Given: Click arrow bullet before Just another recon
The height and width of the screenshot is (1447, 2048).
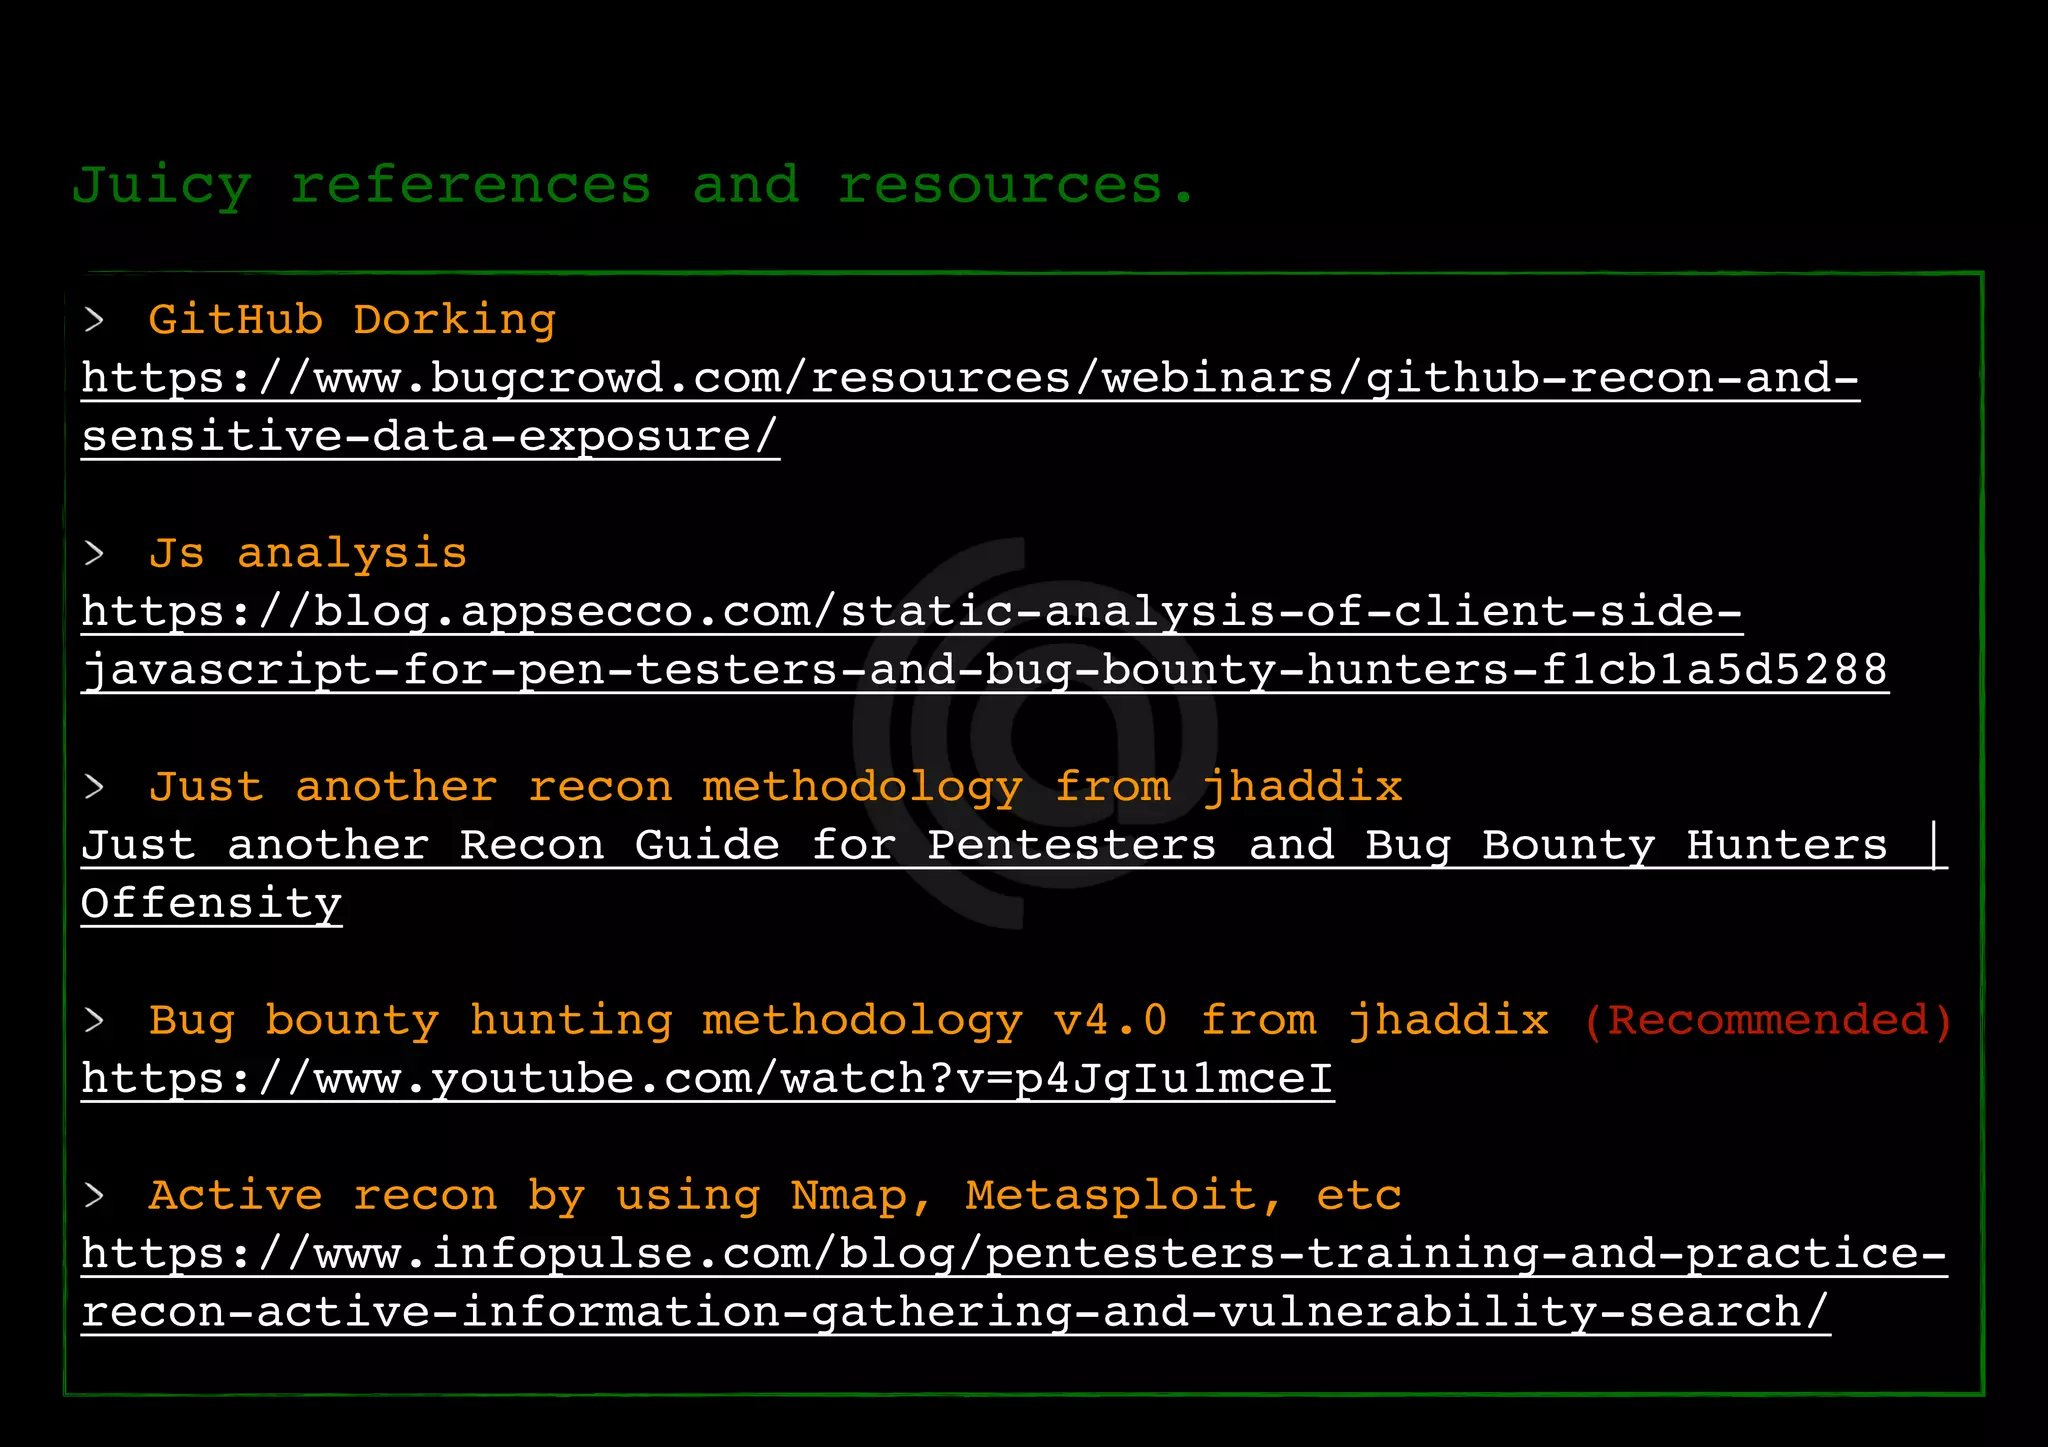Looking at the screenshot, I should tap(95, 788).
